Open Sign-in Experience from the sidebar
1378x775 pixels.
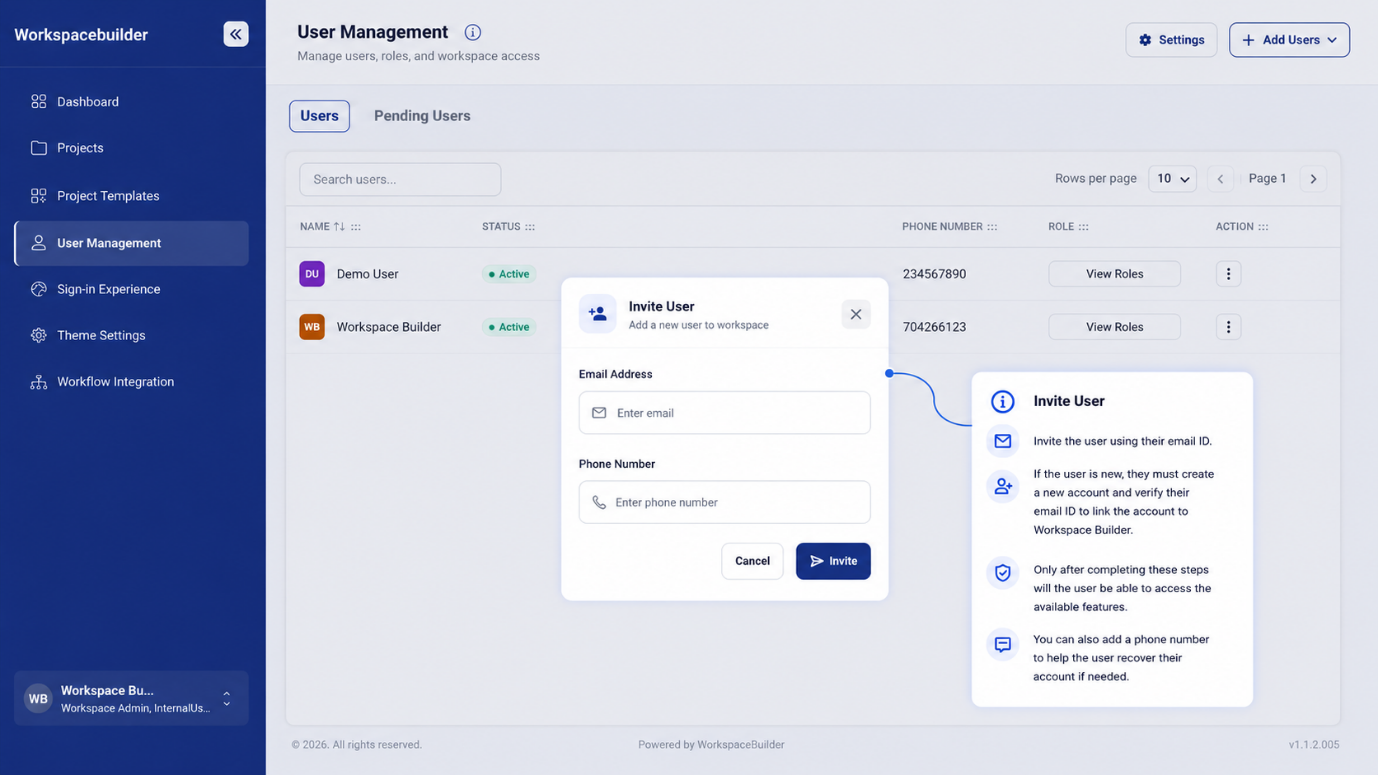click(131, 289)
